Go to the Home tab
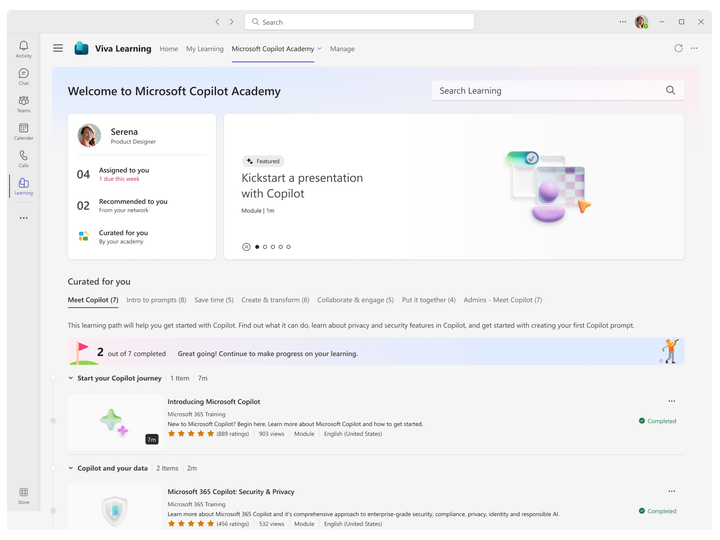The width and height of the screenshot is (720, 540). point(169,49)
